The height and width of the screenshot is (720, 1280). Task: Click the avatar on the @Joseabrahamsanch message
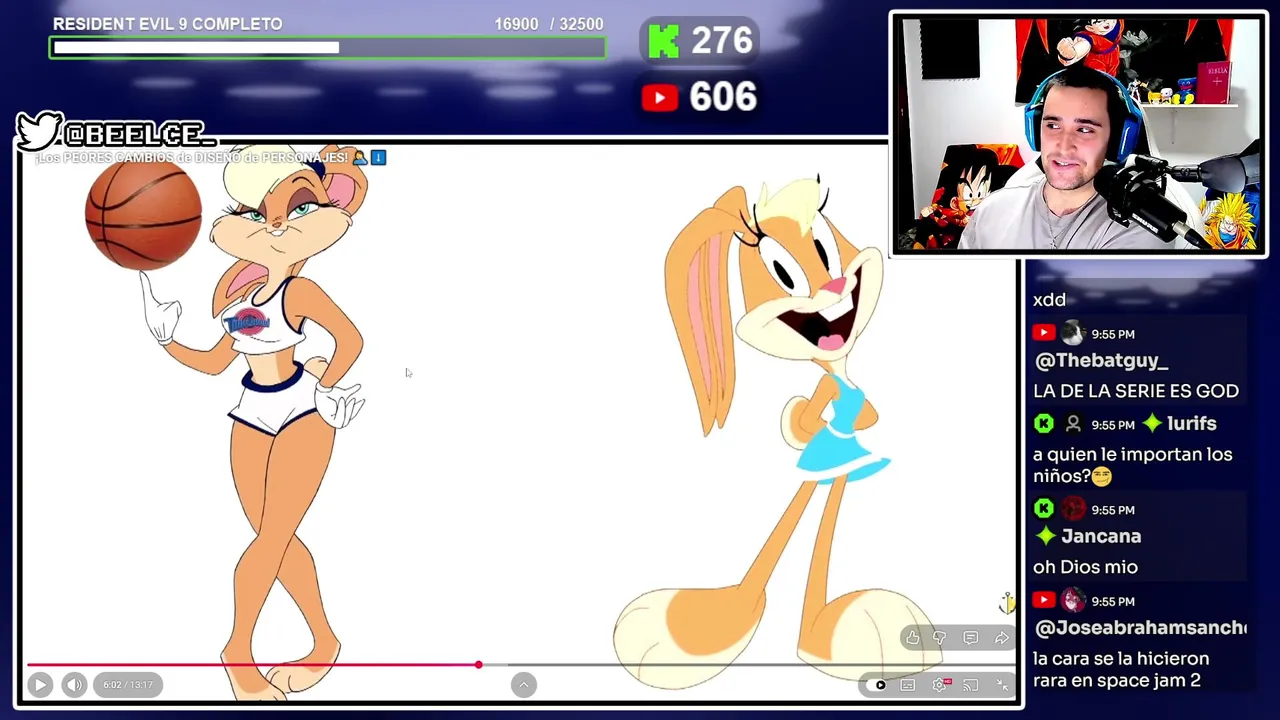point(1073,600)
